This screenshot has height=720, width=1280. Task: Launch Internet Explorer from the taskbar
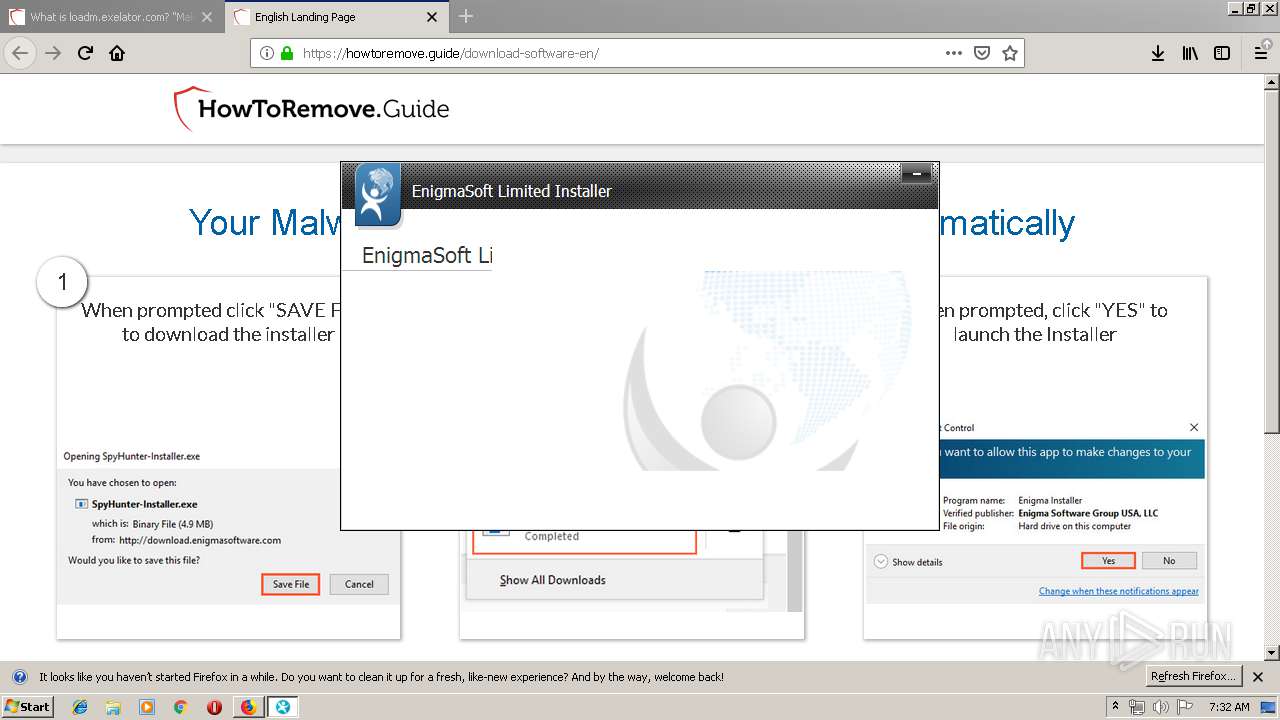pos(80,707)
